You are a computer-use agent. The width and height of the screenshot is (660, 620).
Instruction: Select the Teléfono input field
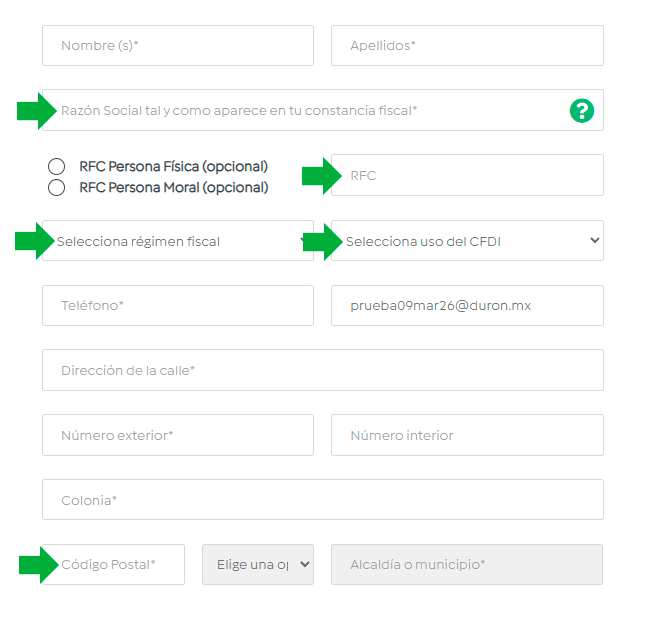(x=178, y=305)
